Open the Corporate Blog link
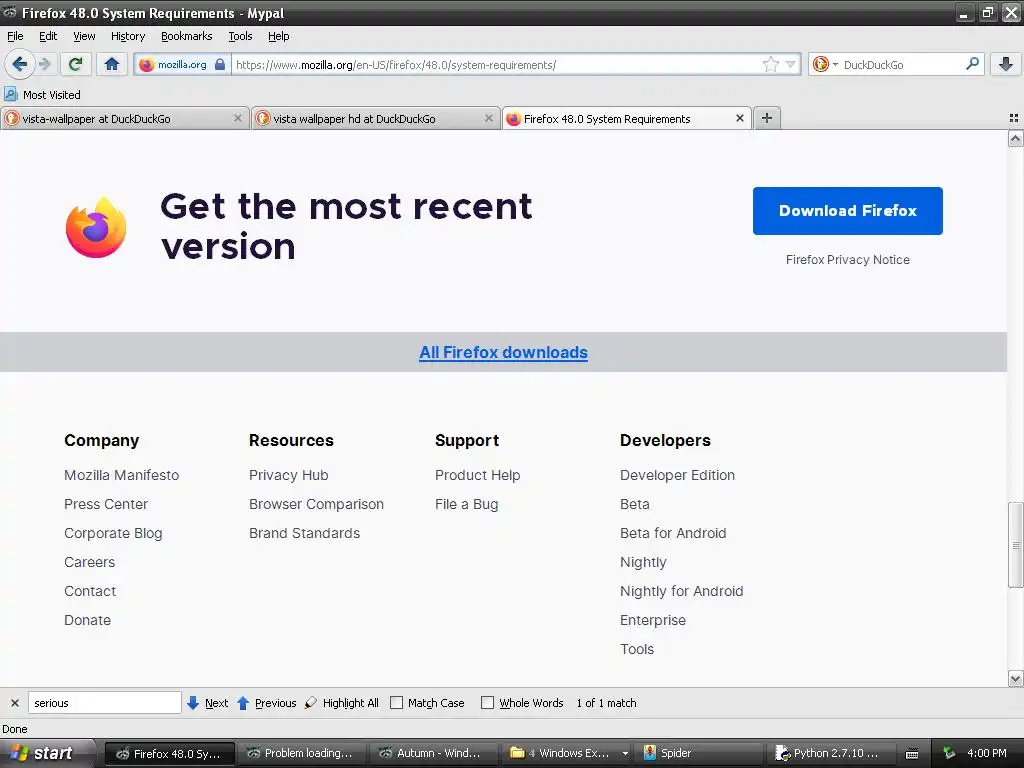Screen dimensions: 1024x768 click(x=113, y=533)
